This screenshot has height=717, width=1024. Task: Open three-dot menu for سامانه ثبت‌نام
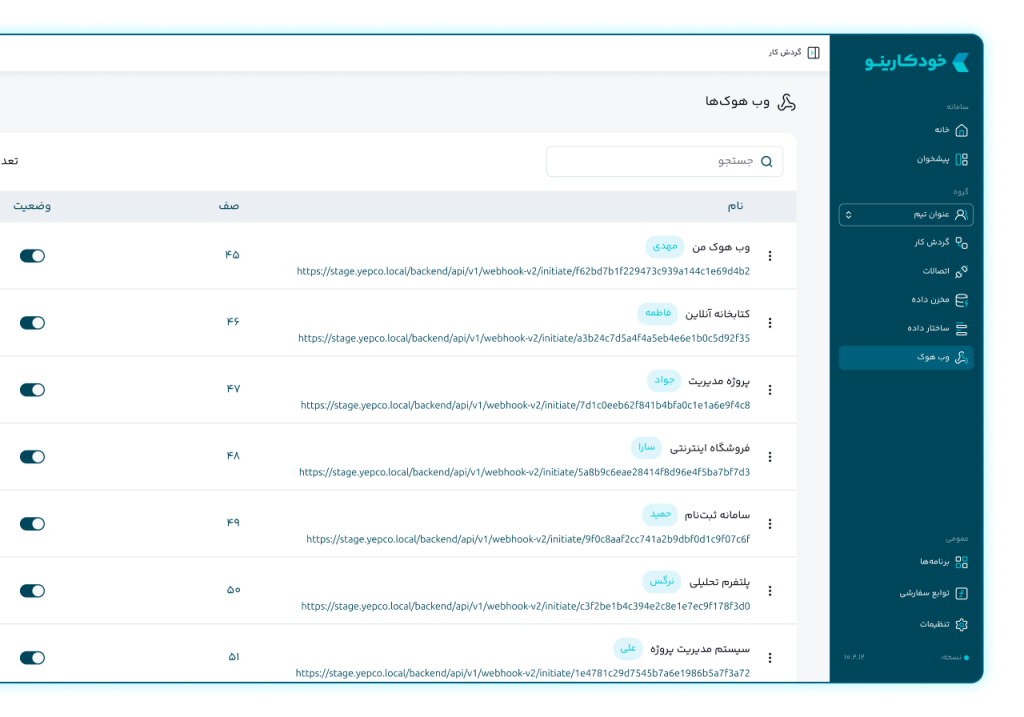coord(770,524)
